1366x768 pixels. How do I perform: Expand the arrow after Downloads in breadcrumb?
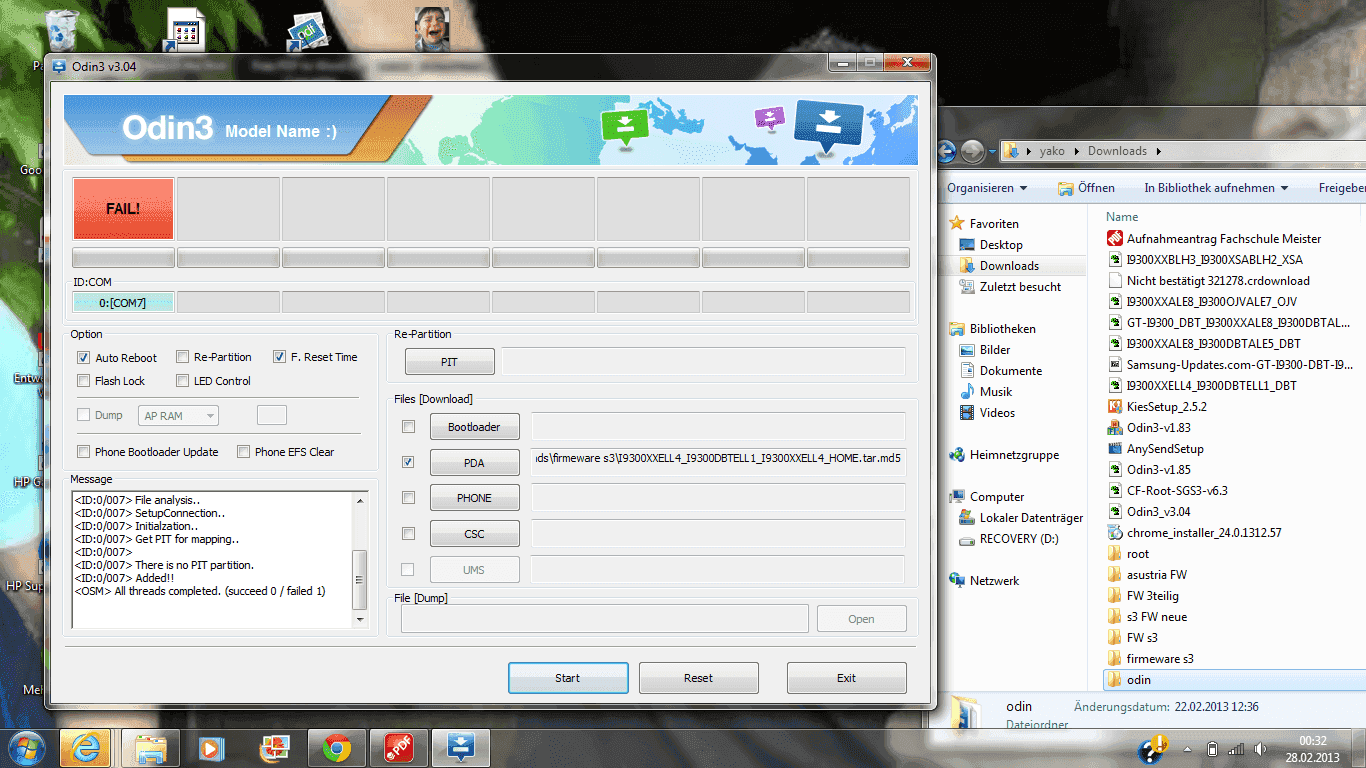pyautogui.click(x=1158, y=151)
